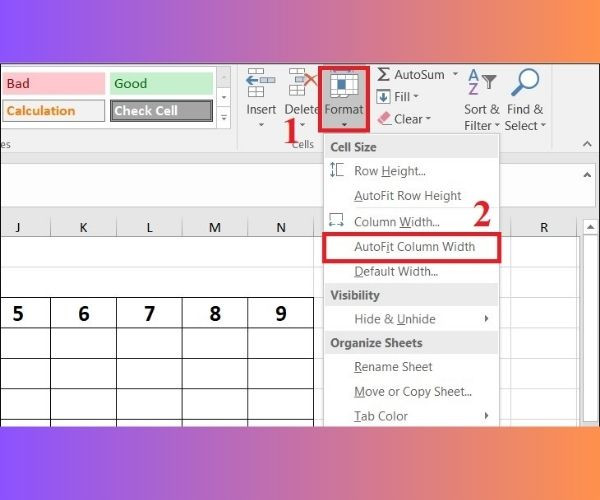Click the Insert cells icon
This screenshot has height=500, width=600.
coord(261,82)
